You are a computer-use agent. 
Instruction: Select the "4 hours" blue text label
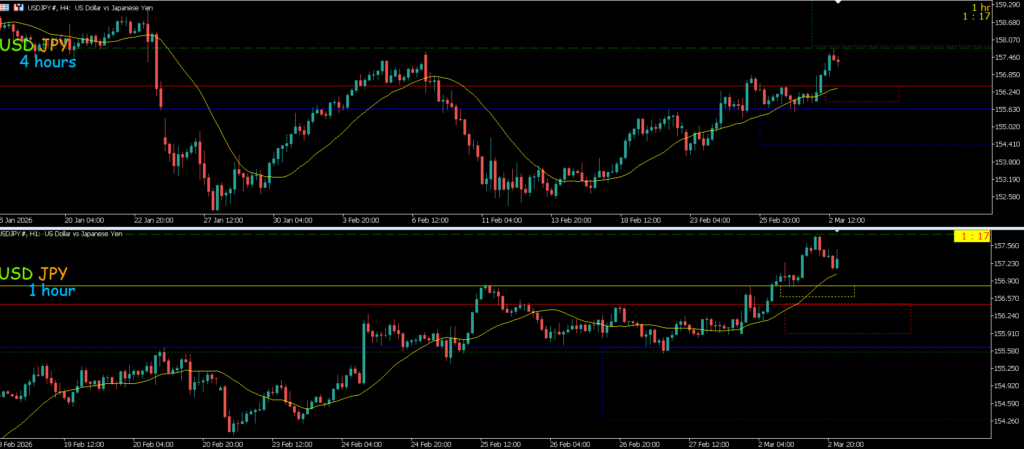click(x=47, y=62)
